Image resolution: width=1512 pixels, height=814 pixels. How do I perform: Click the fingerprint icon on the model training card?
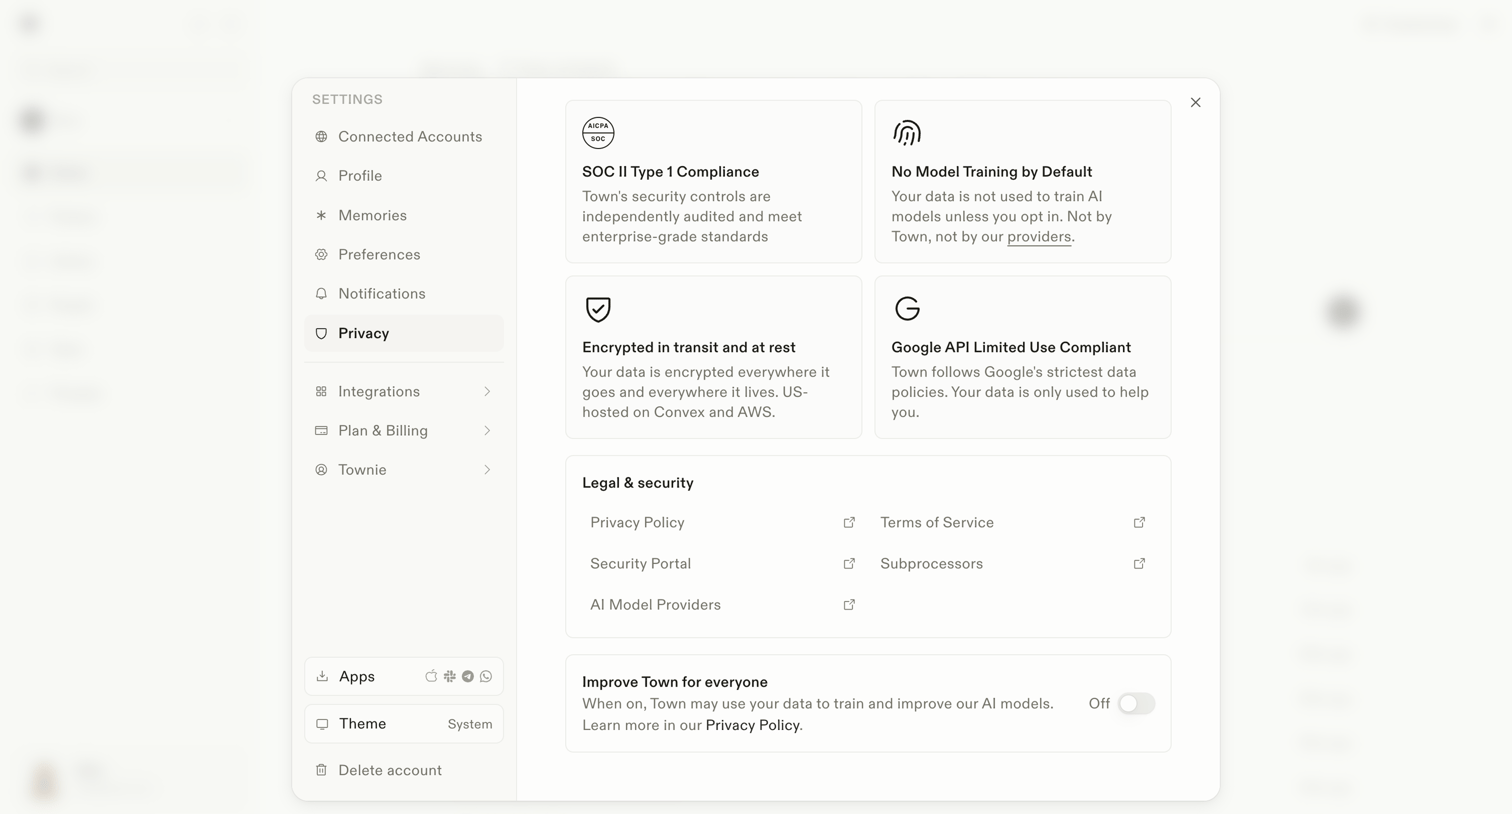pyautogui.click(x=907, y=133)
